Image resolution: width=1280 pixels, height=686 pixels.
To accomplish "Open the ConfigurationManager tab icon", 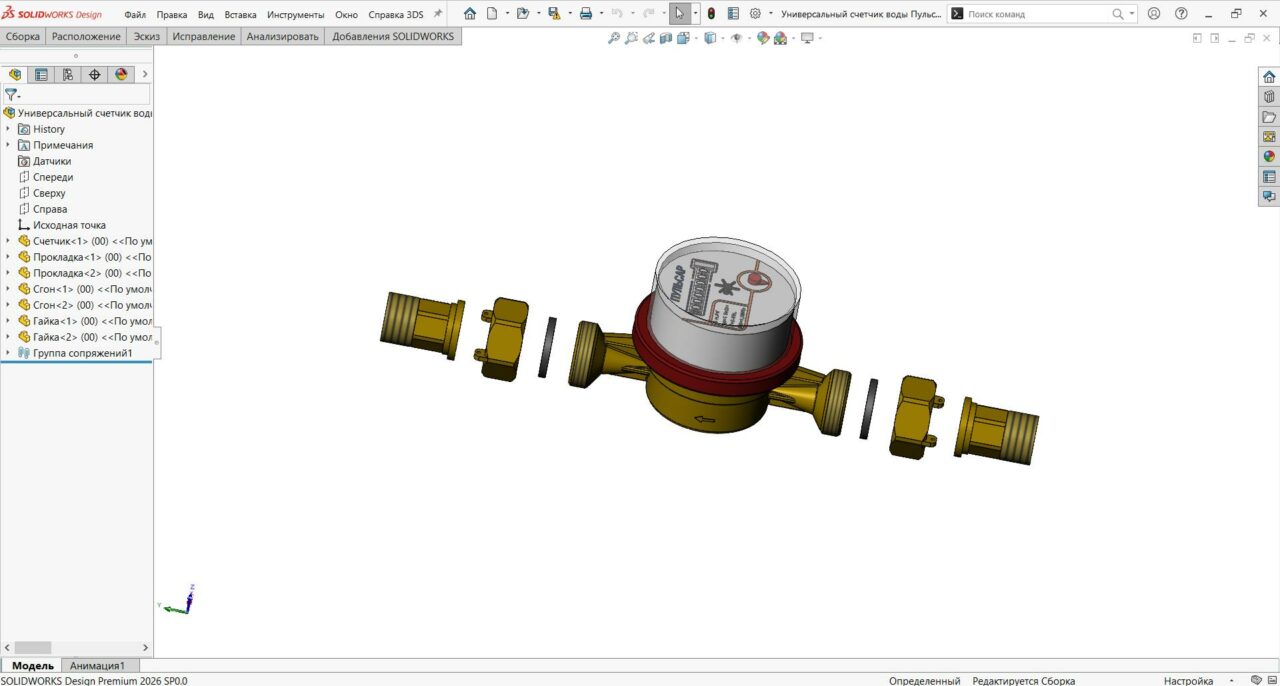I will click(x=68, y=74).
